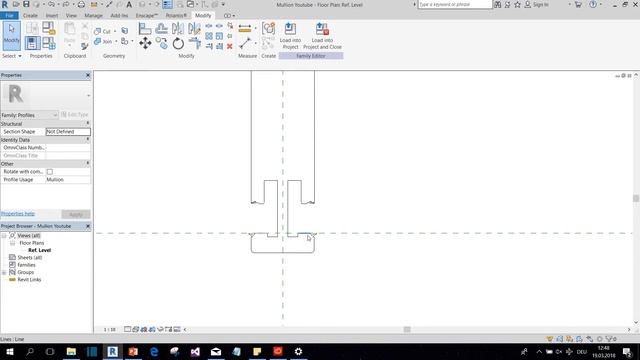Viewport: 640px width, 360px height.
Task: Expand the Groups tree node
Action: [x=4, y=272]
